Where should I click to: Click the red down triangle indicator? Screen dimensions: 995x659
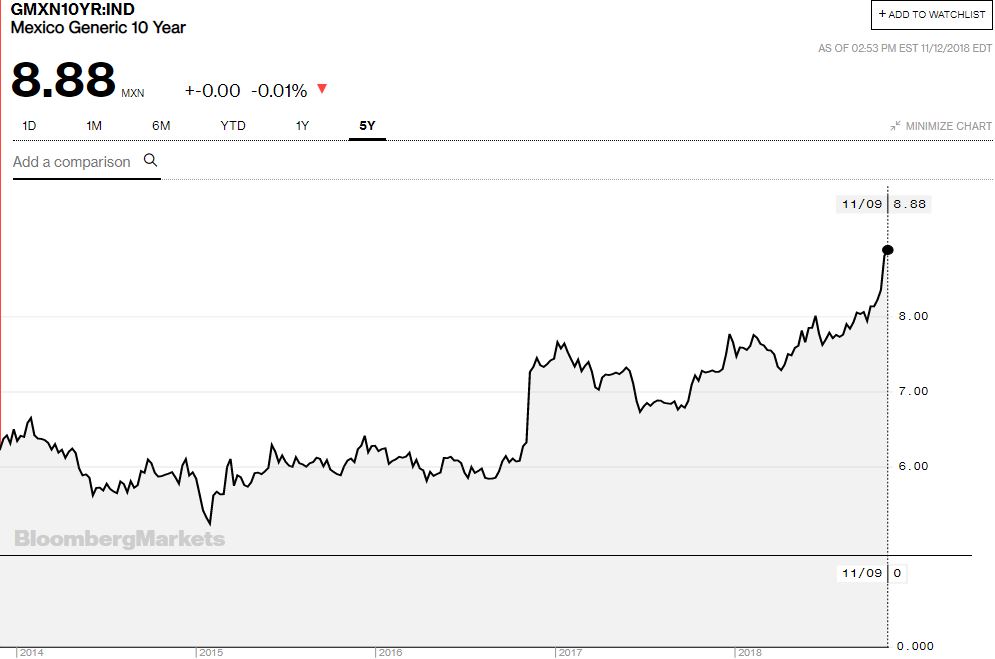pos(322,89)
